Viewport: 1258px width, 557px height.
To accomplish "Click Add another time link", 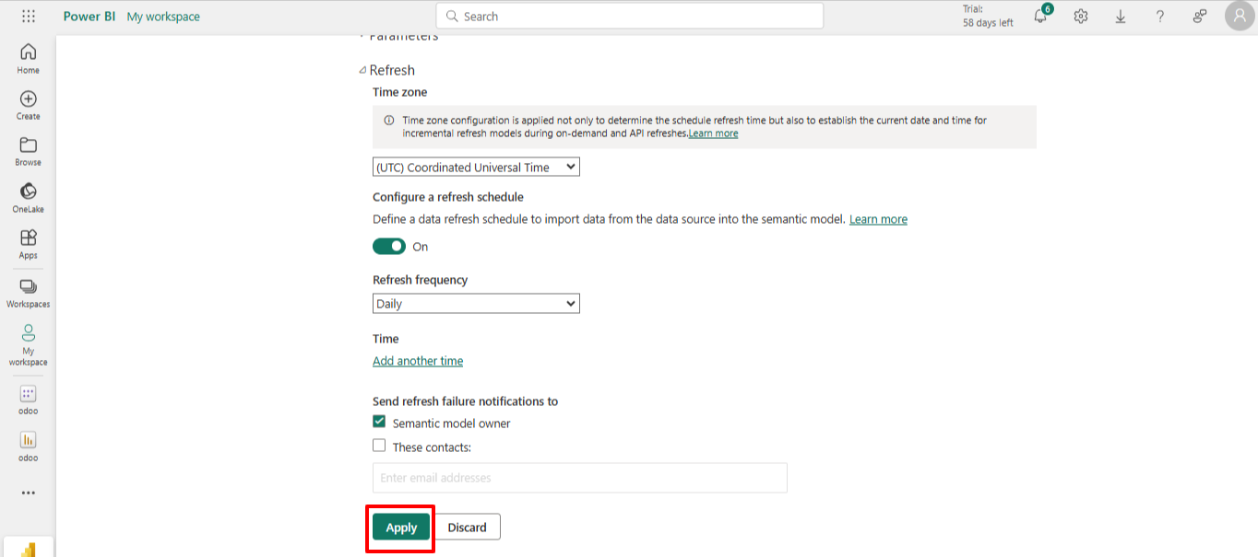I will [x=418, y=361].
